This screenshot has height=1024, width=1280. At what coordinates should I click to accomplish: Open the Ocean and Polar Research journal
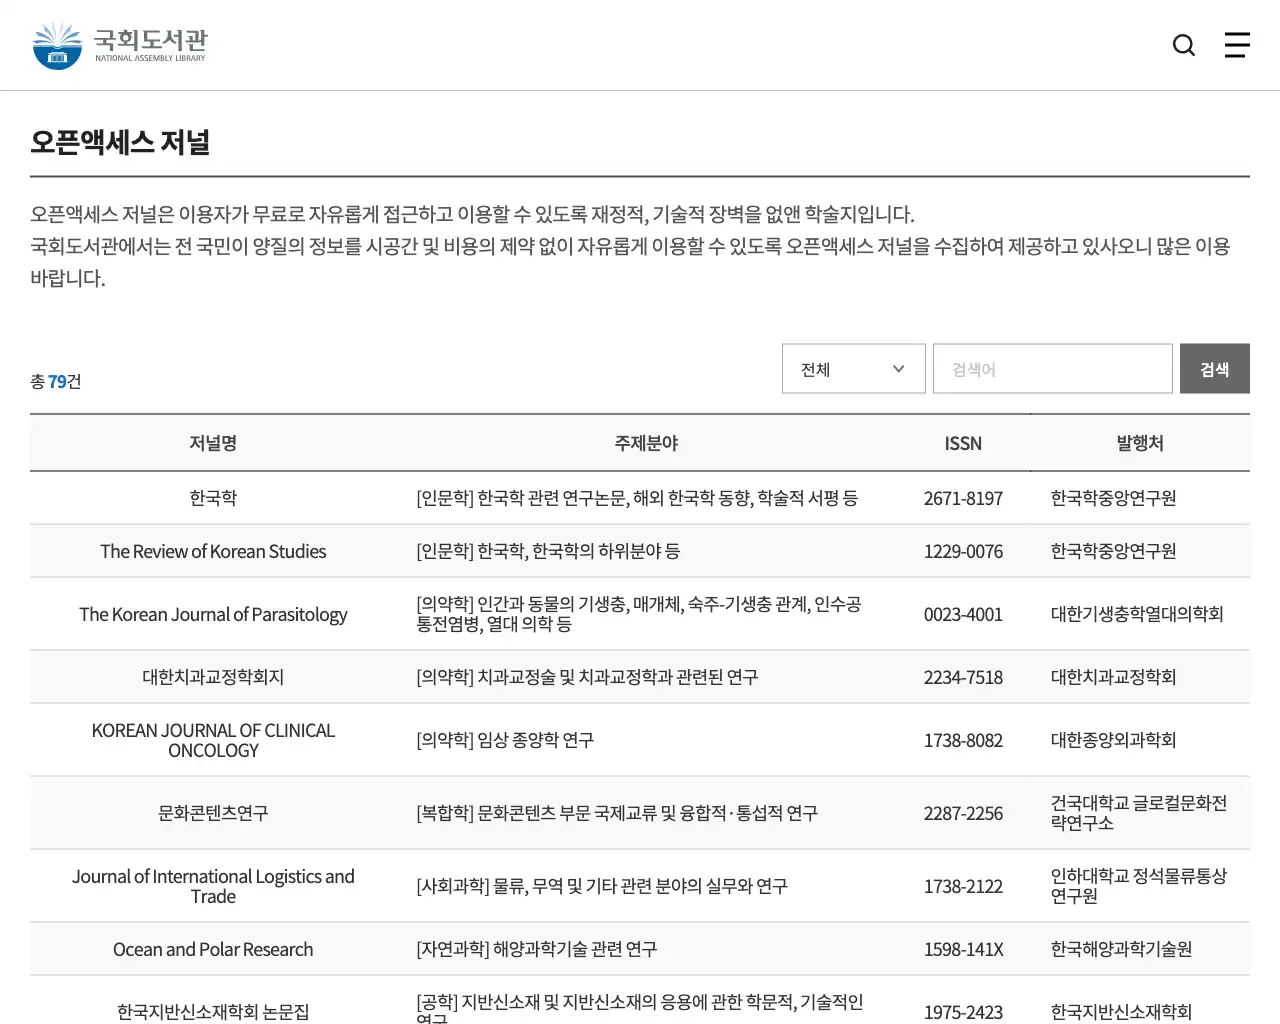coord(213,948)
